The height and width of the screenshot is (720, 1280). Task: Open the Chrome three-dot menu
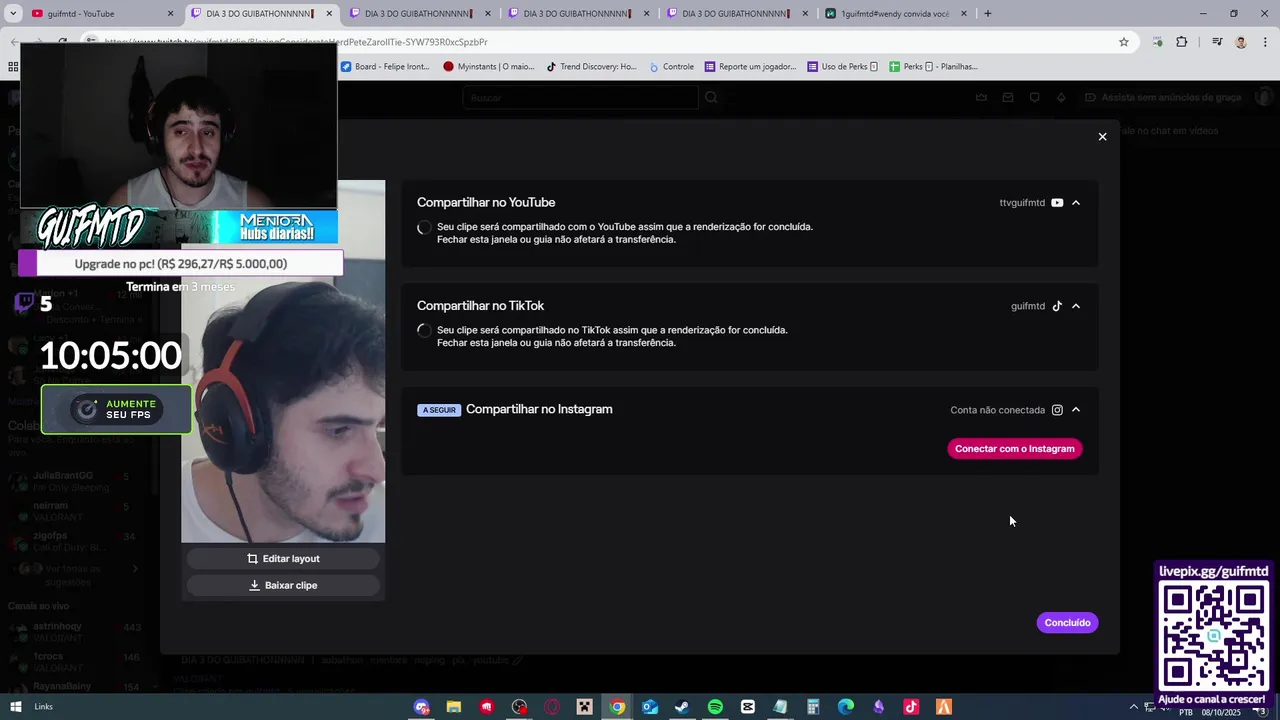[x=1264, y=42]
